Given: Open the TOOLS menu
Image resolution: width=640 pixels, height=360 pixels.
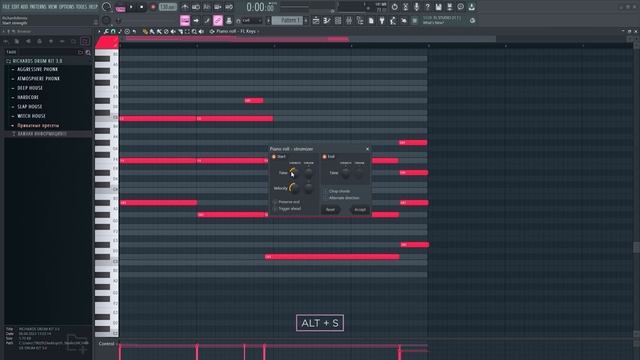Looking at the screenshot, I should tap(82, 7).
